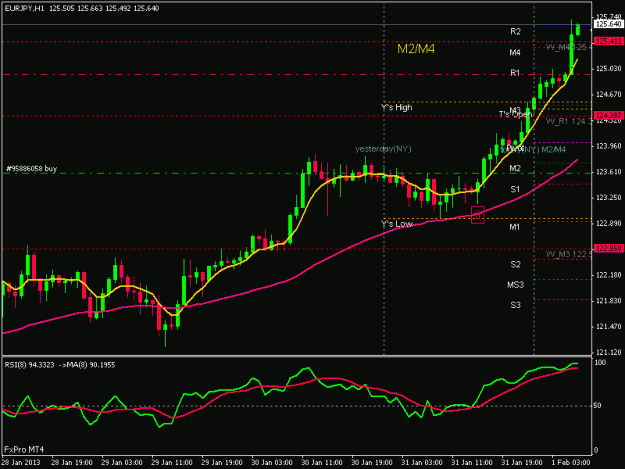This screenshot has height=469, width=625.
Task: Select the T's Open label
Action: coord(515,115)
